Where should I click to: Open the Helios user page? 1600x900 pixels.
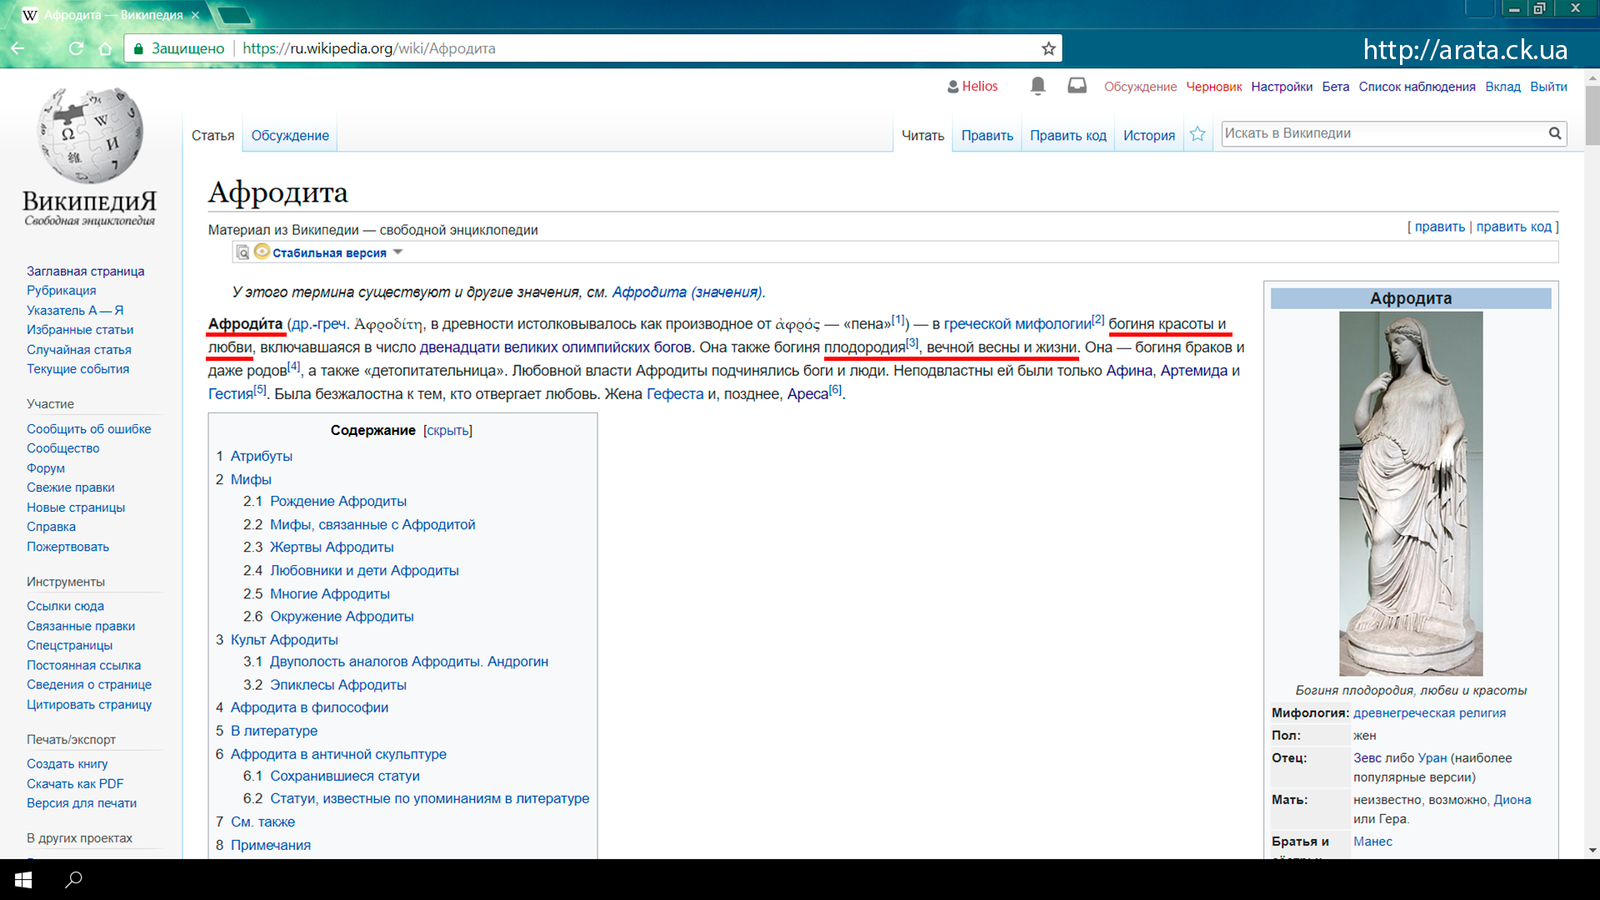(x=980, y=86)
